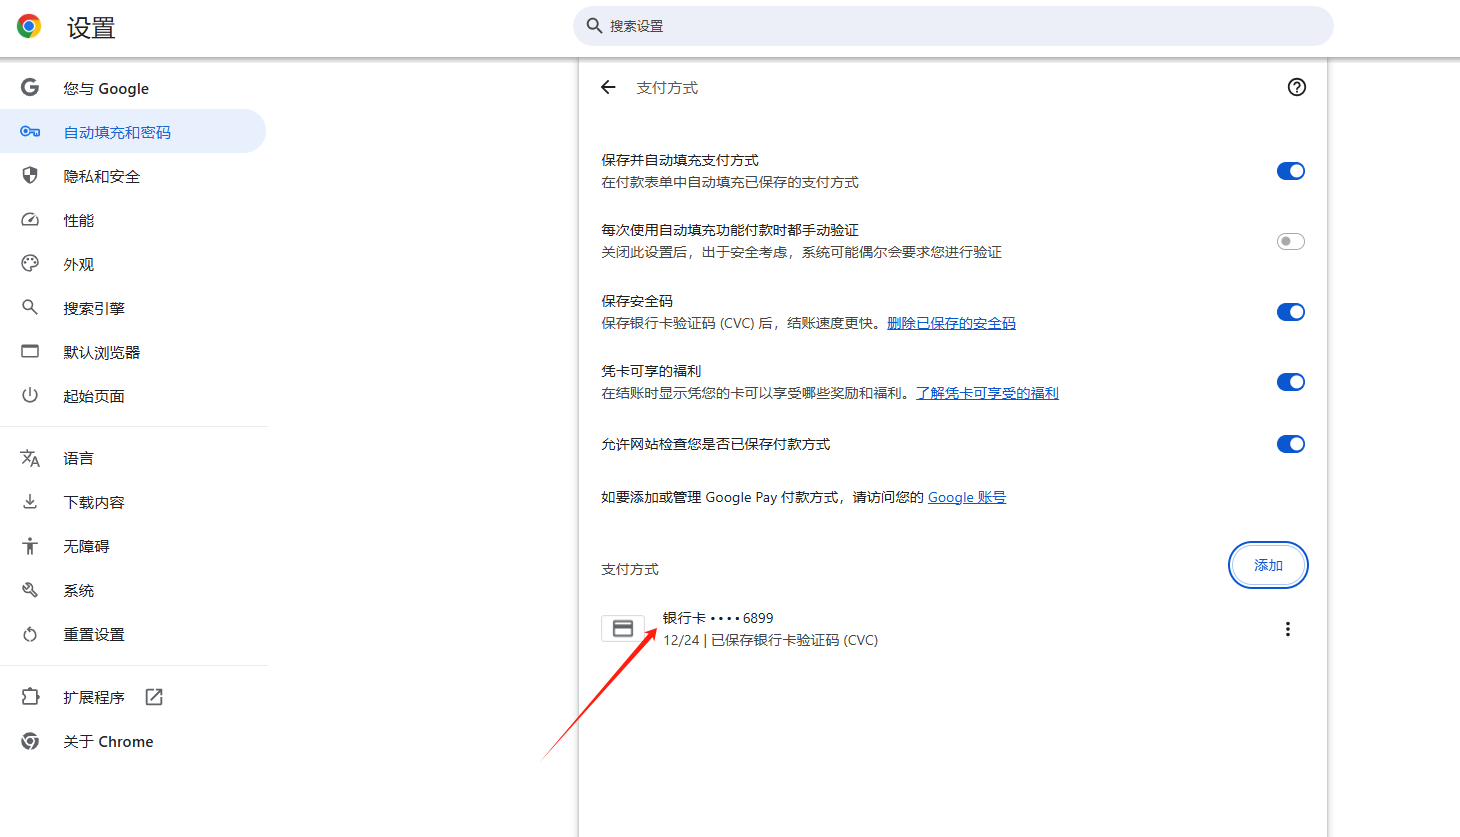Screen dimensions: 1460x837
Task: Open more actions menu for card 6899
Action: point(1288,629)
